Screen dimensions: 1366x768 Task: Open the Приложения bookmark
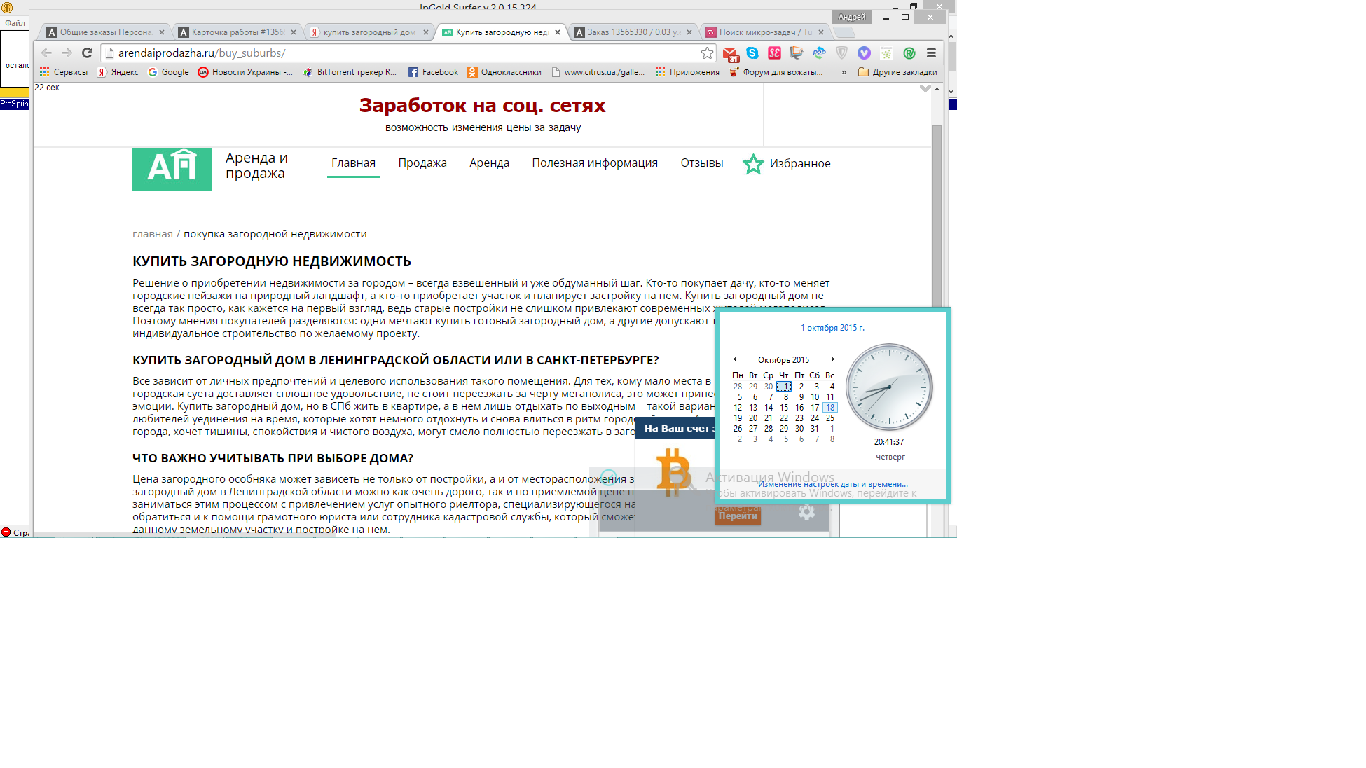pos(688,72)
